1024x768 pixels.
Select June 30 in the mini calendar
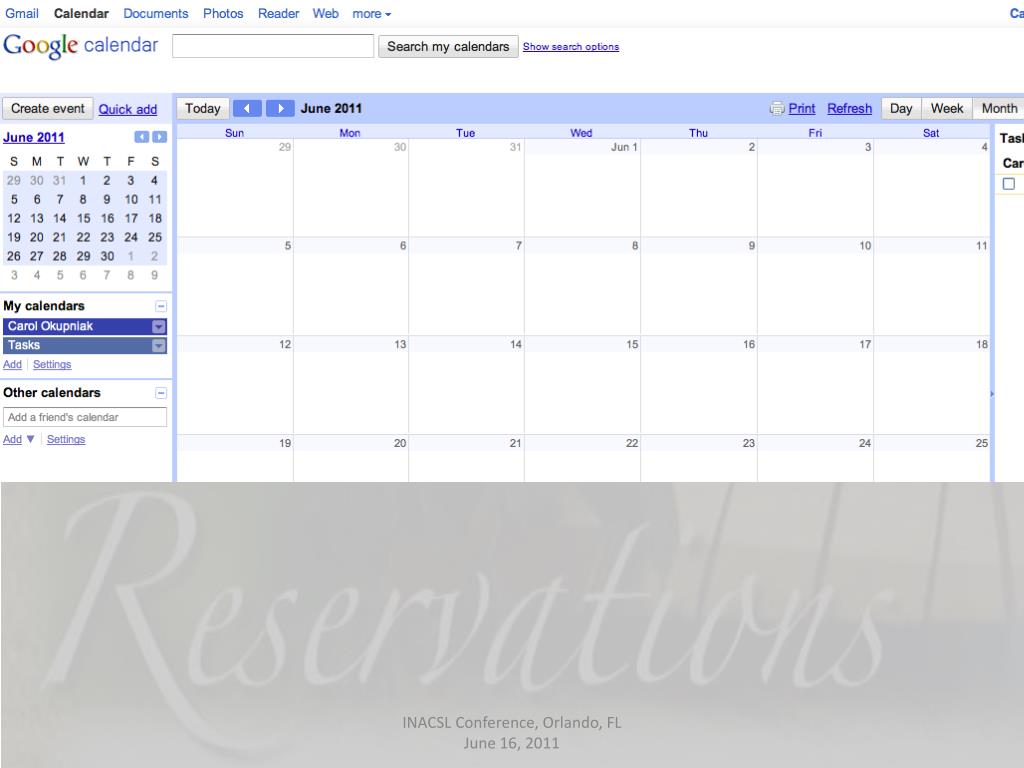tap(107, 256)
